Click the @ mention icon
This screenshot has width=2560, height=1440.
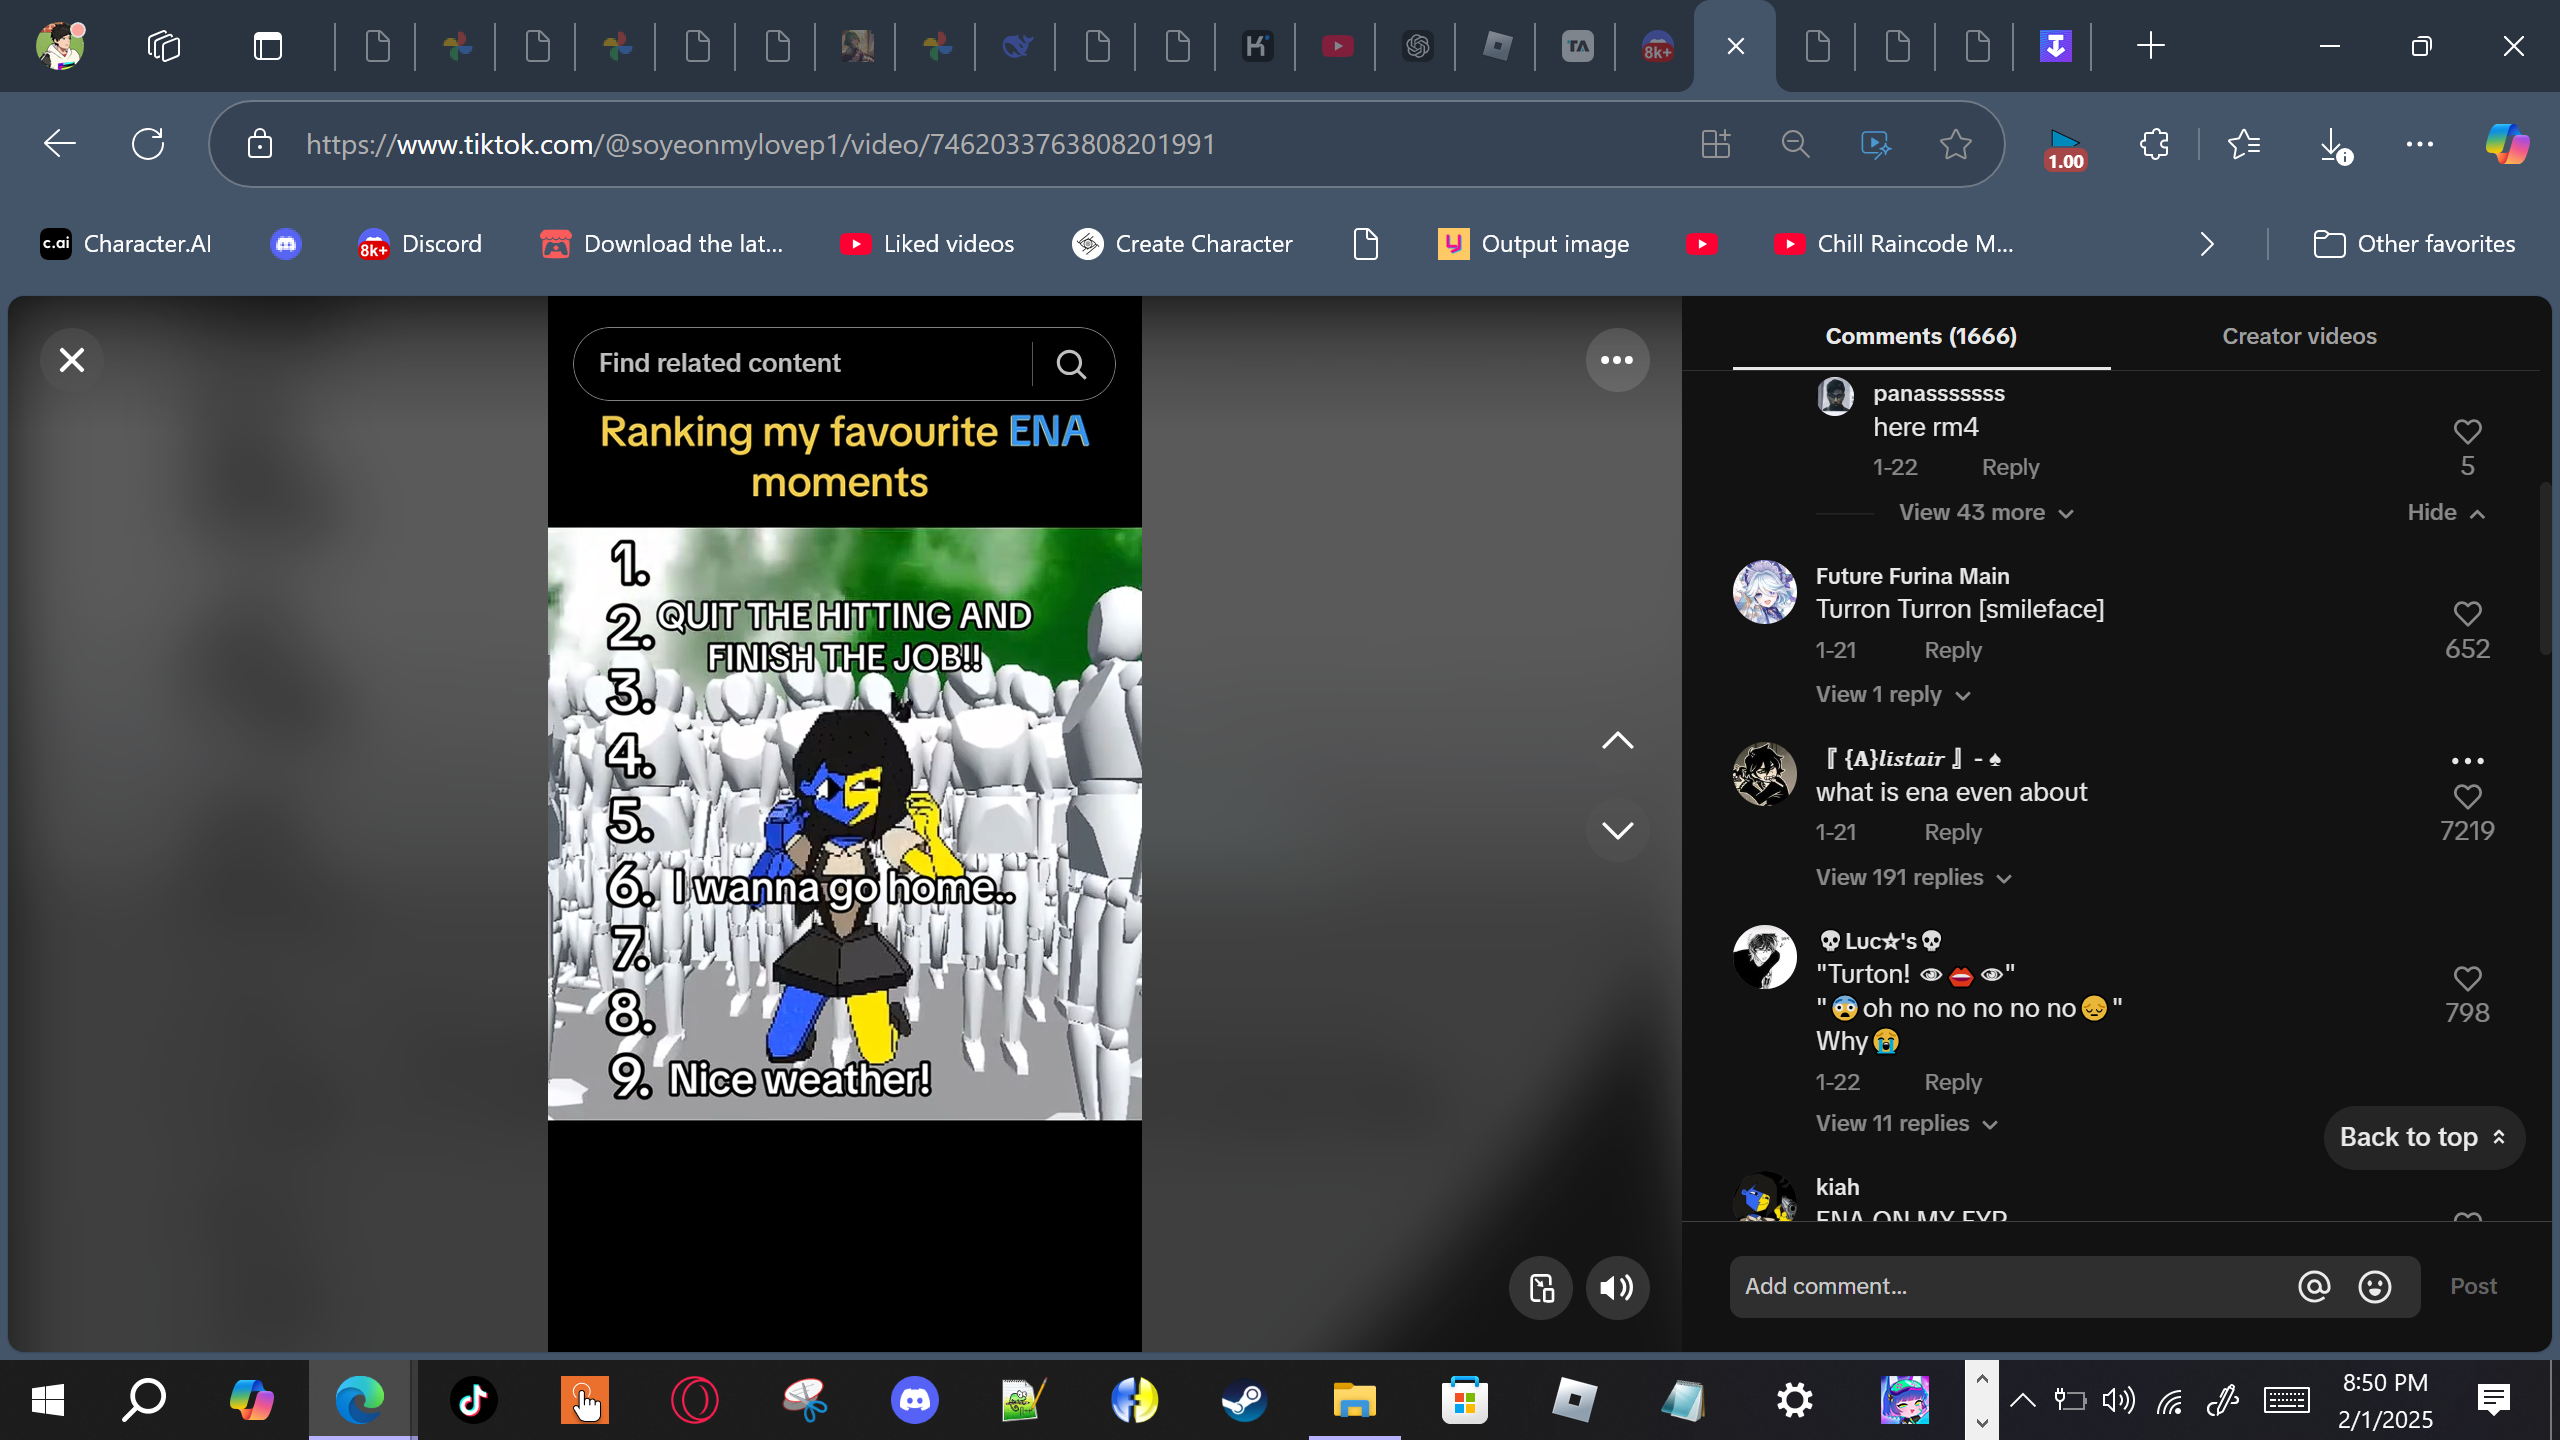[x=2314, y=1287]
